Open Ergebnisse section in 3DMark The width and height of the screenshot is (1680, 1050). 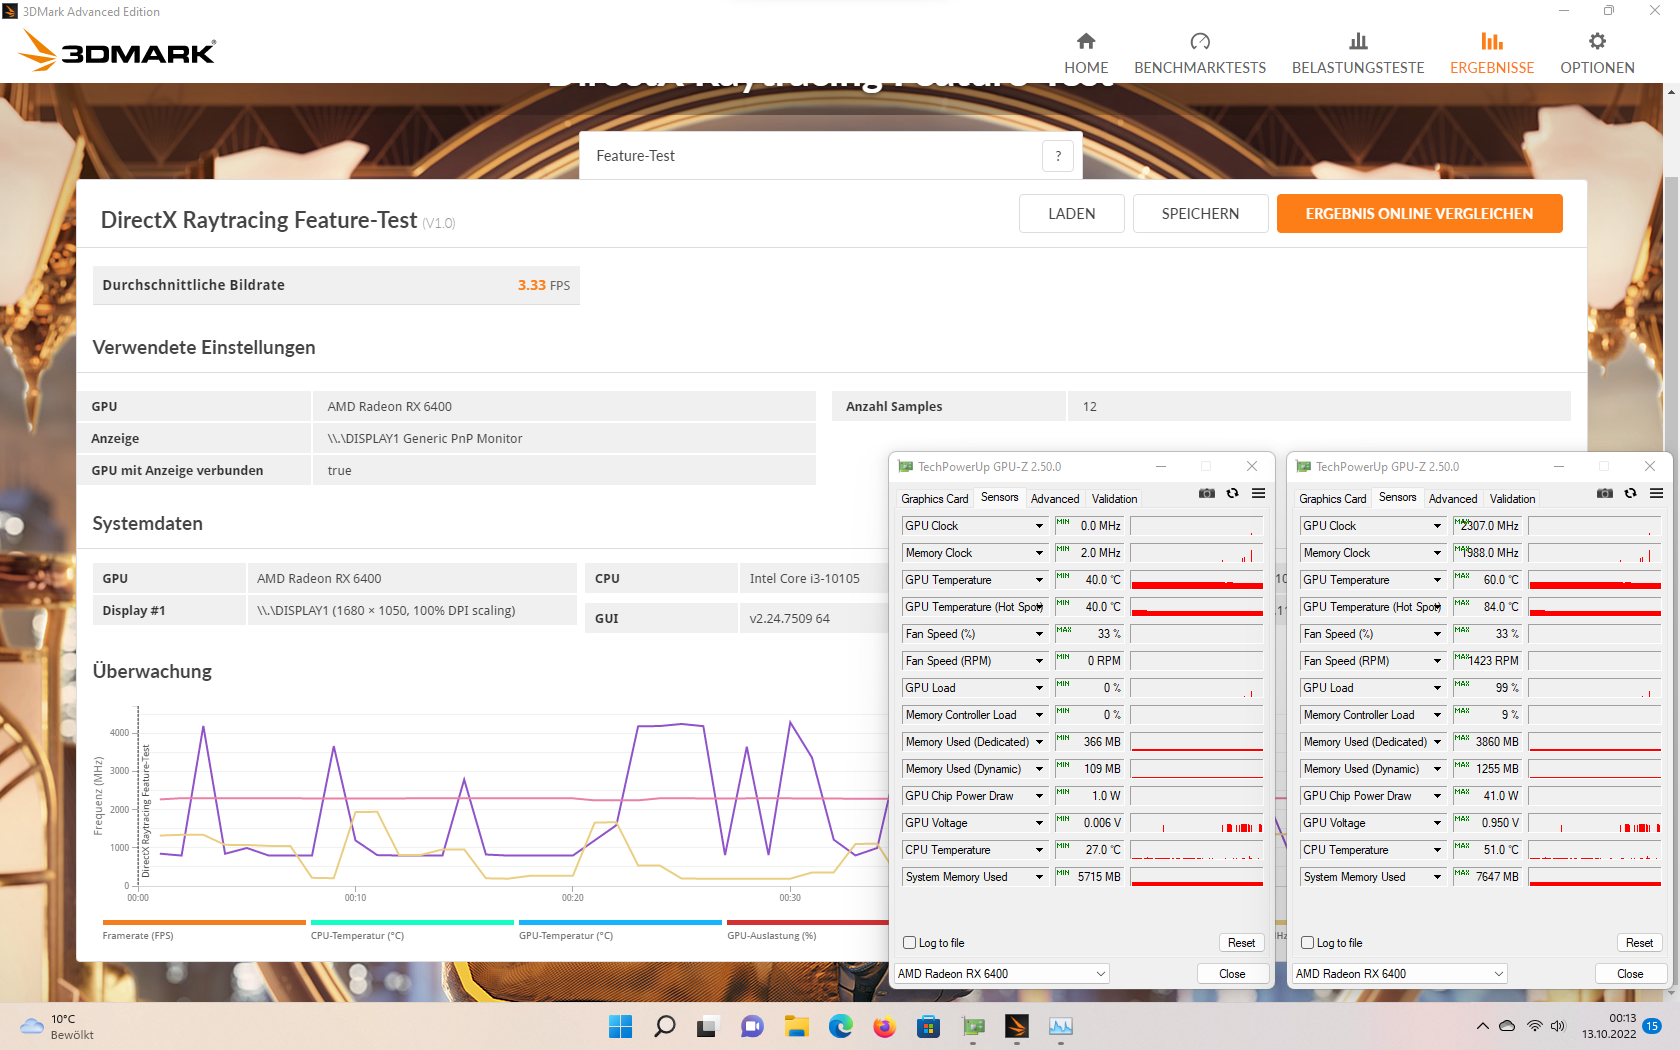(x=1491, y=50)
